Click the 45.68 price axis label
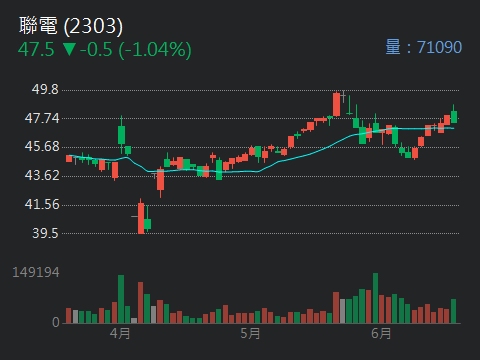Image resolution: width=480 pixels, height=360 pixels. [42, 147]
